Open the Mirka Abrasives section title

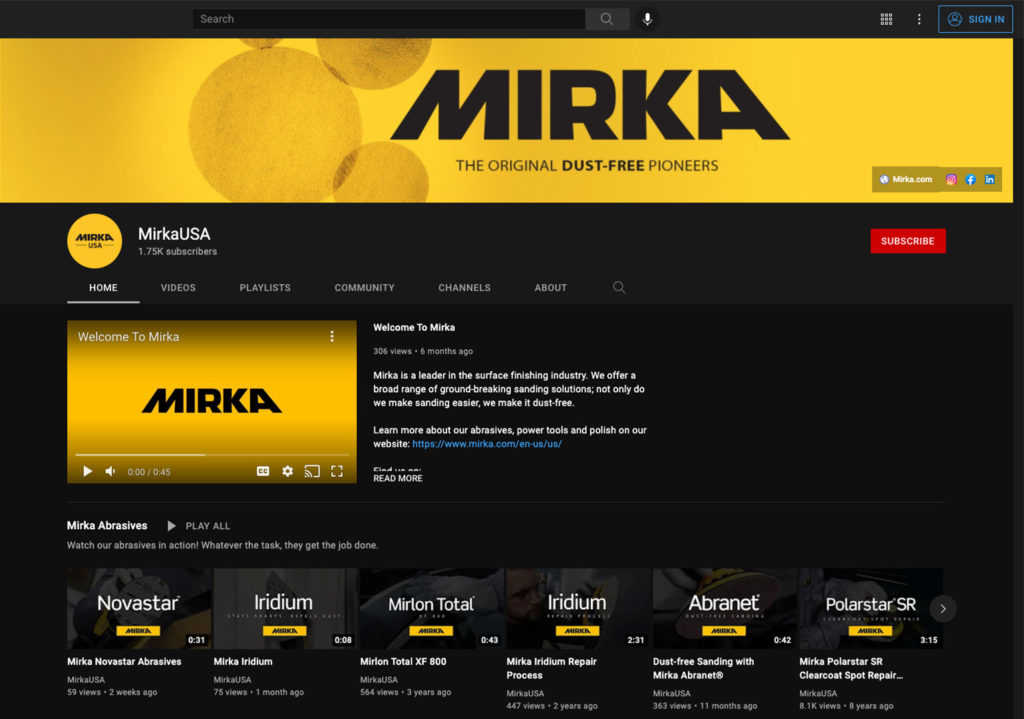pyautogui.click(x=107, y=526)
